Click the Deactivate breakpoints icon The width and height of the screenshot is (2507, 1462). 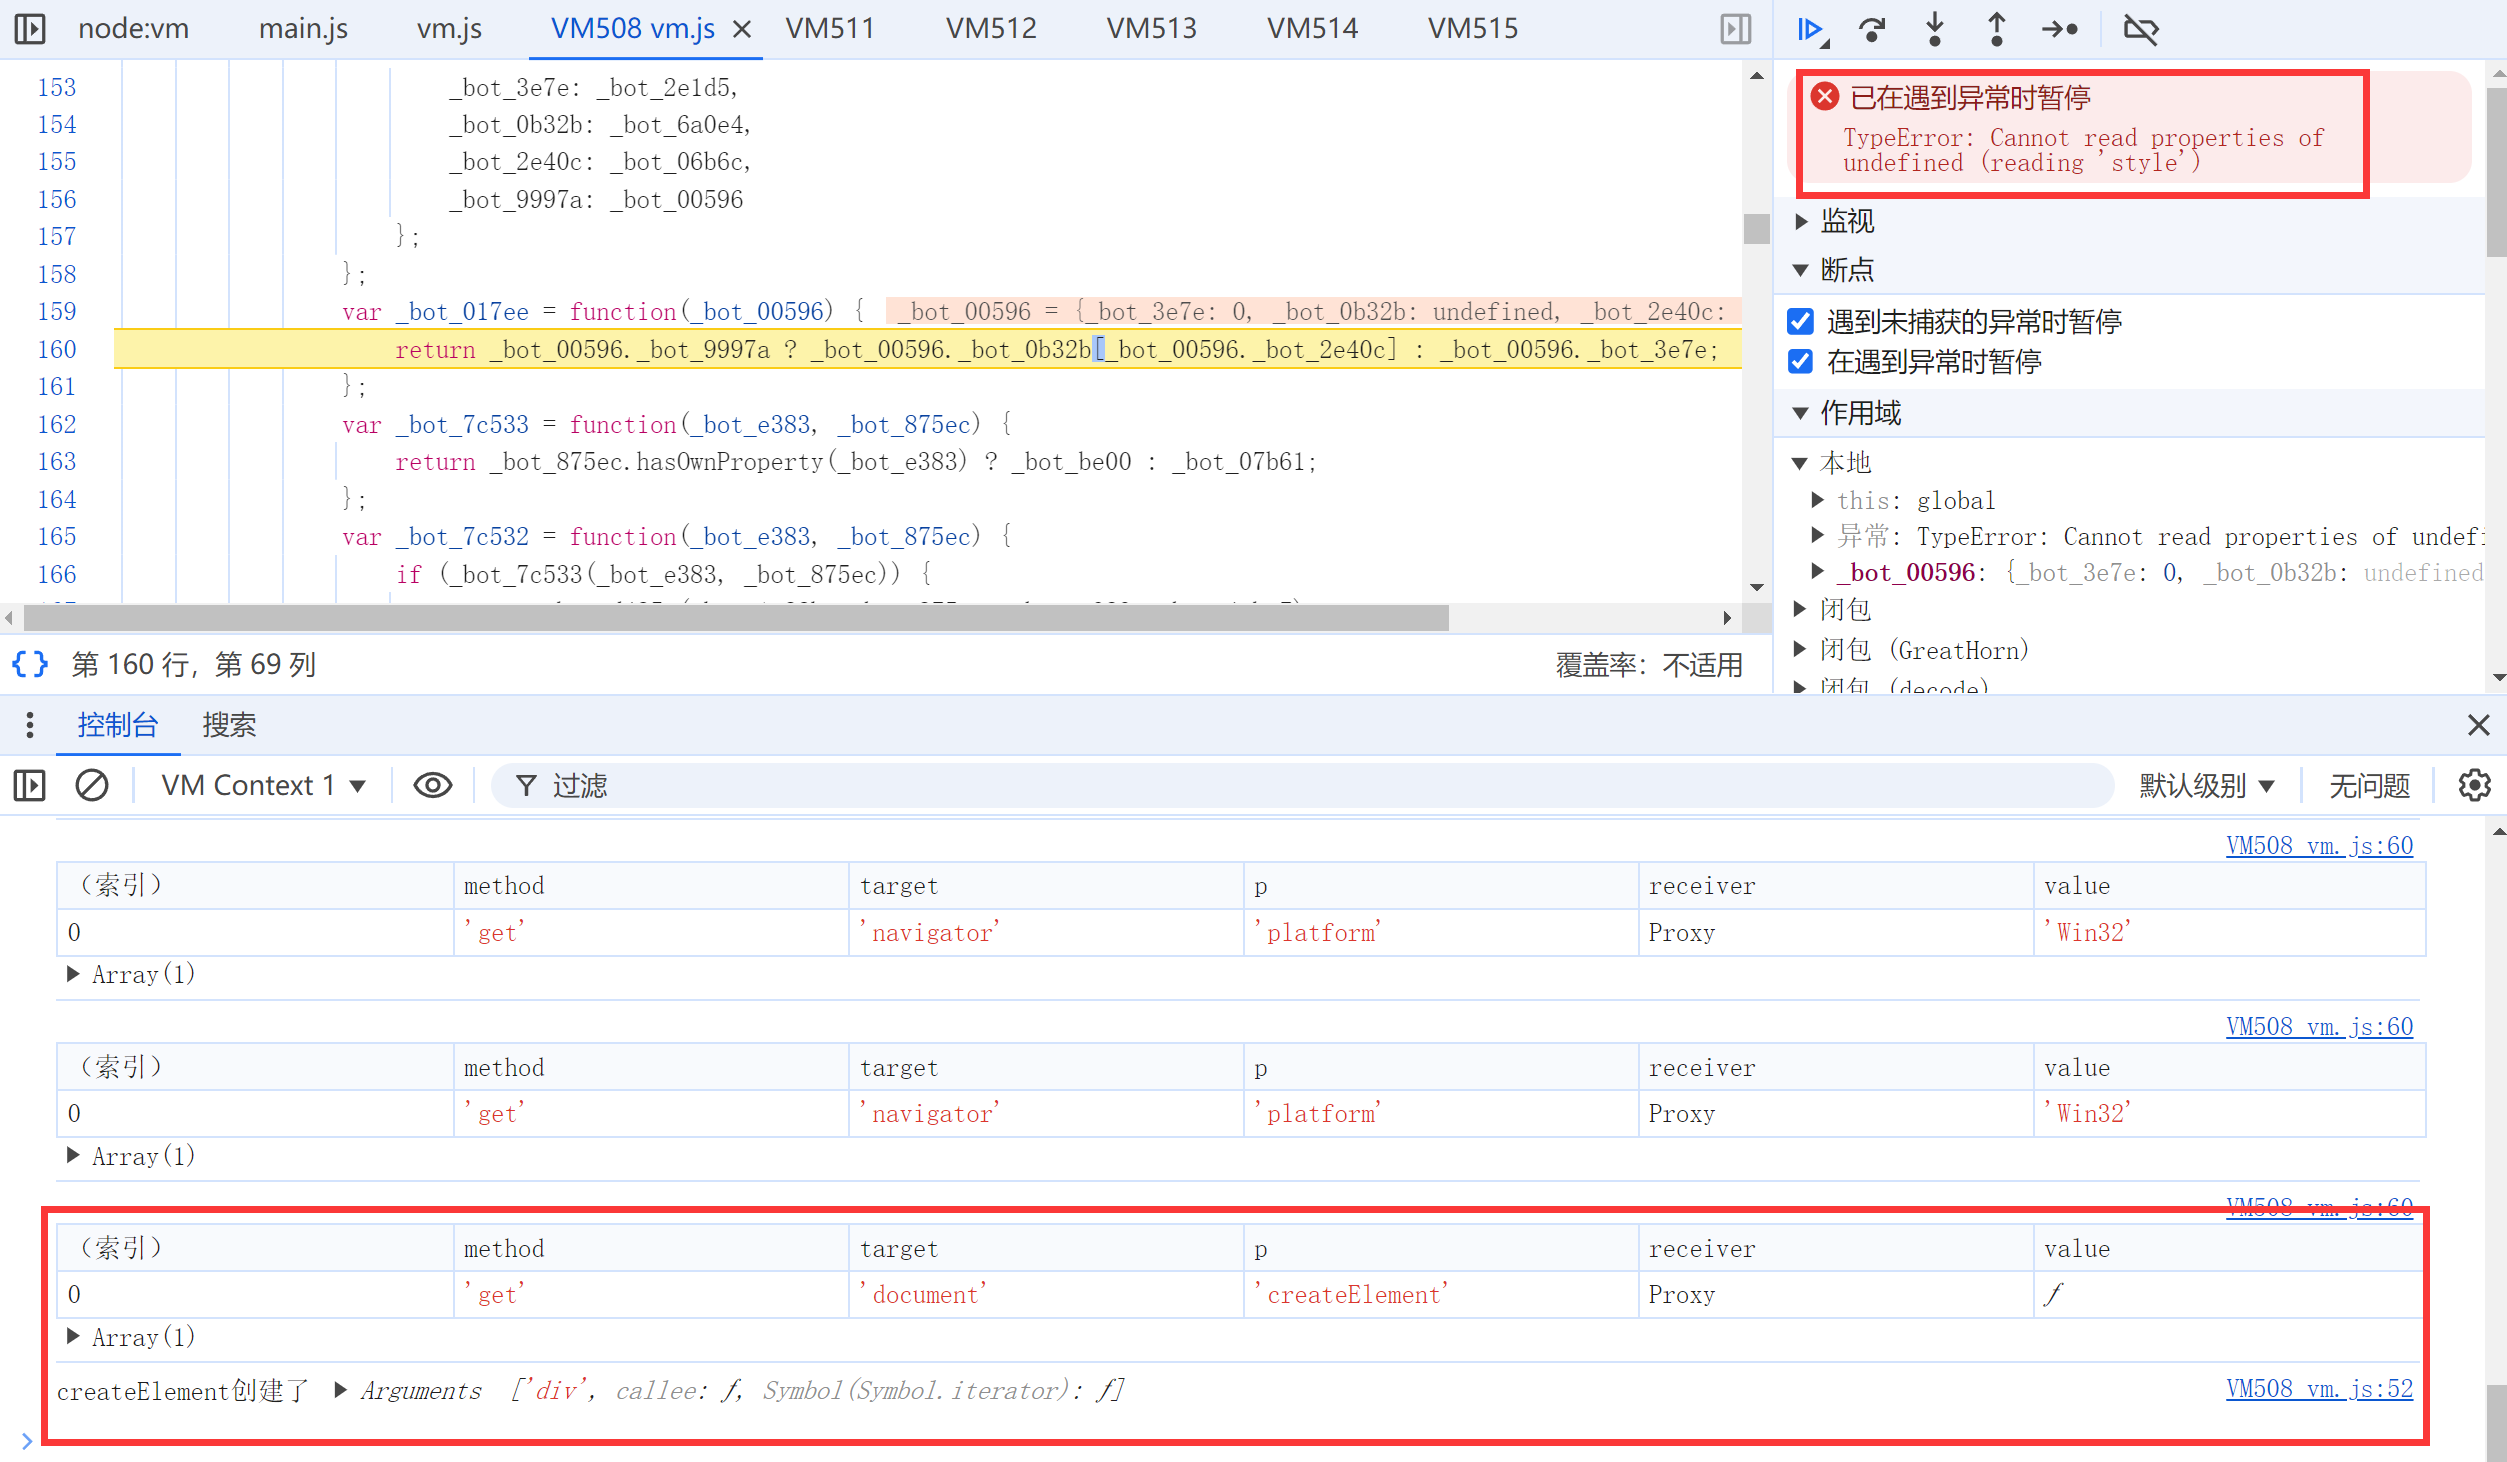pyautogui.click(x=2141, y=29)
